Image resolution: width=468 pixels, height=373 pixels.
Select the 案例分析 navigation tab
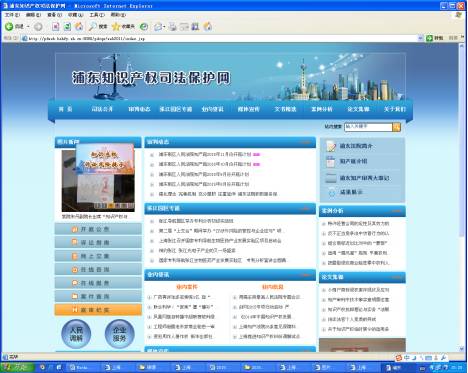point(322,109)
